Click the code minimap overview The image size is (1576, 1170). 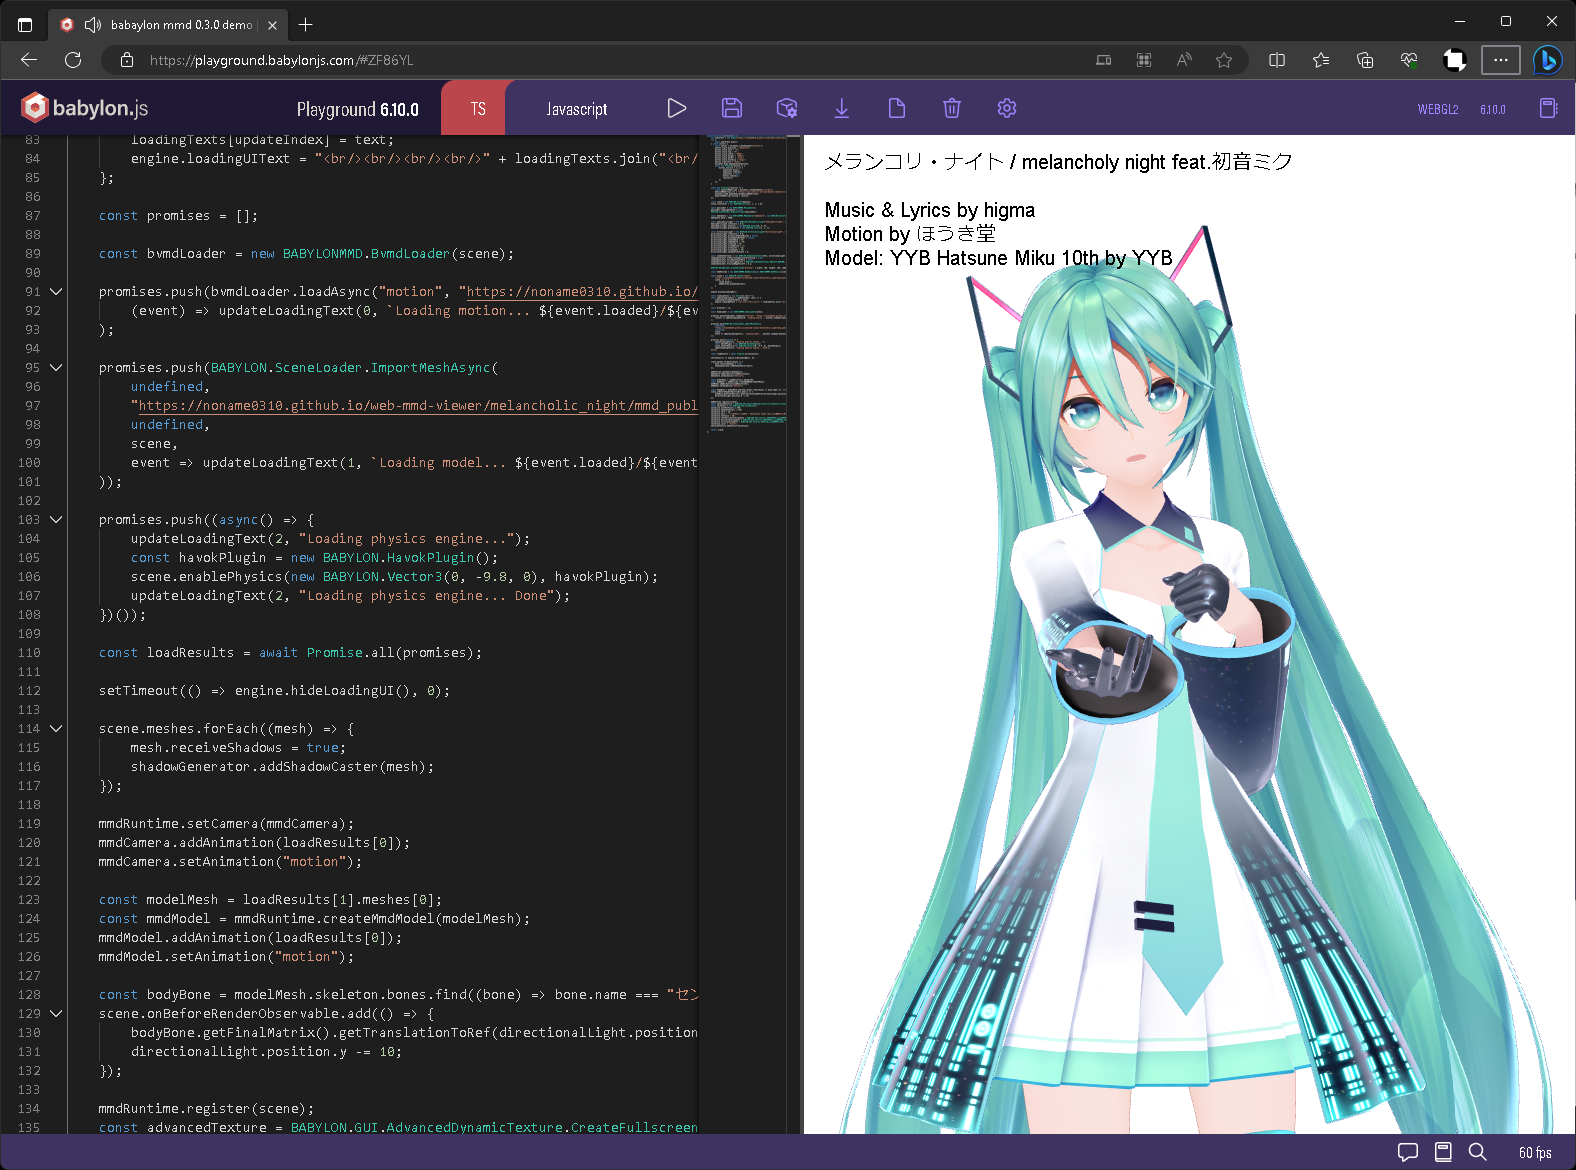click(748, 285)
